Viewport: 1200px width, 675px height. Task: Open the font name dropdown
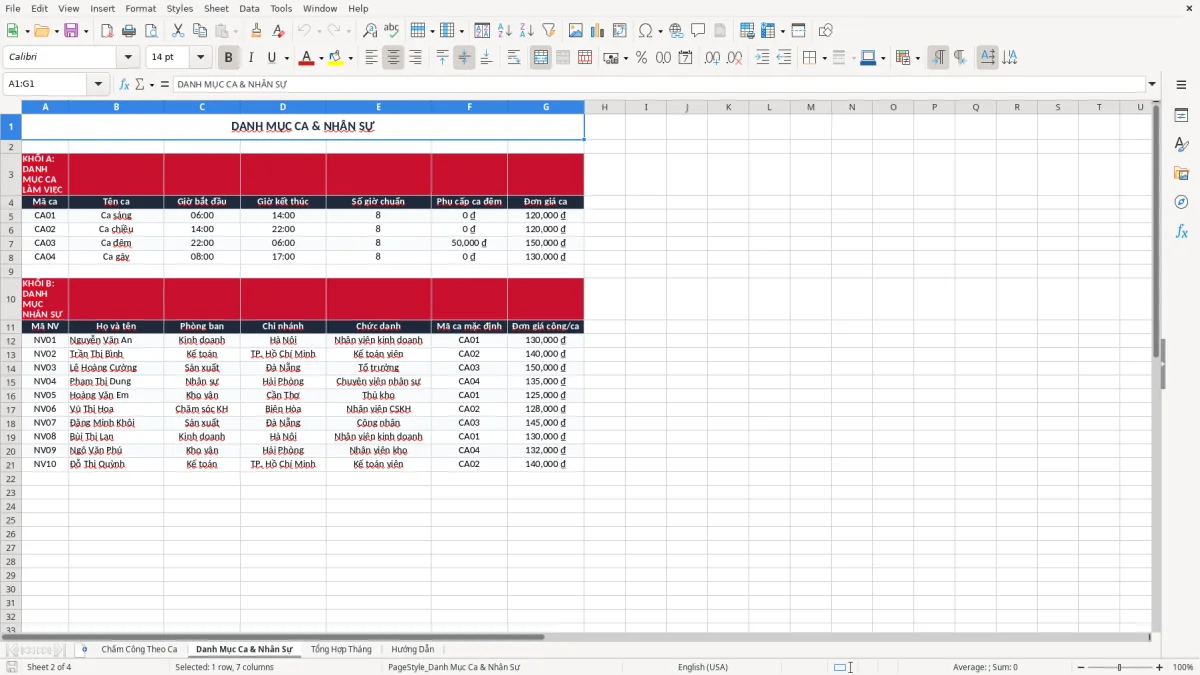(x=128, y=58)
